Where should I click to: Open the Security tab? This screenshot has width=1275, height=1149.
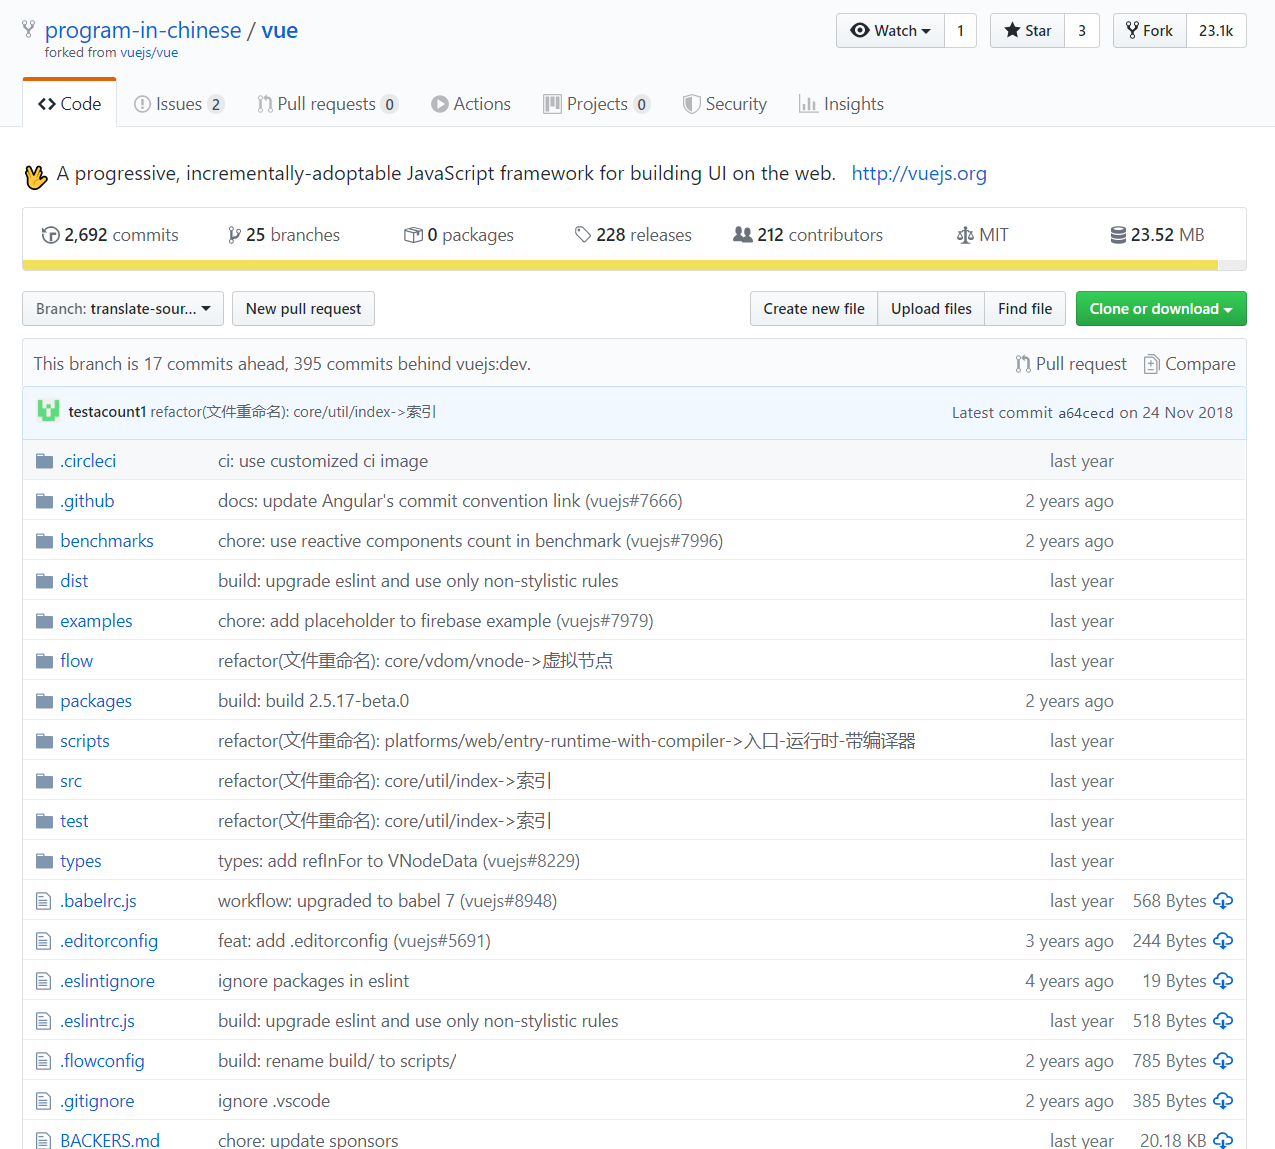725,104
